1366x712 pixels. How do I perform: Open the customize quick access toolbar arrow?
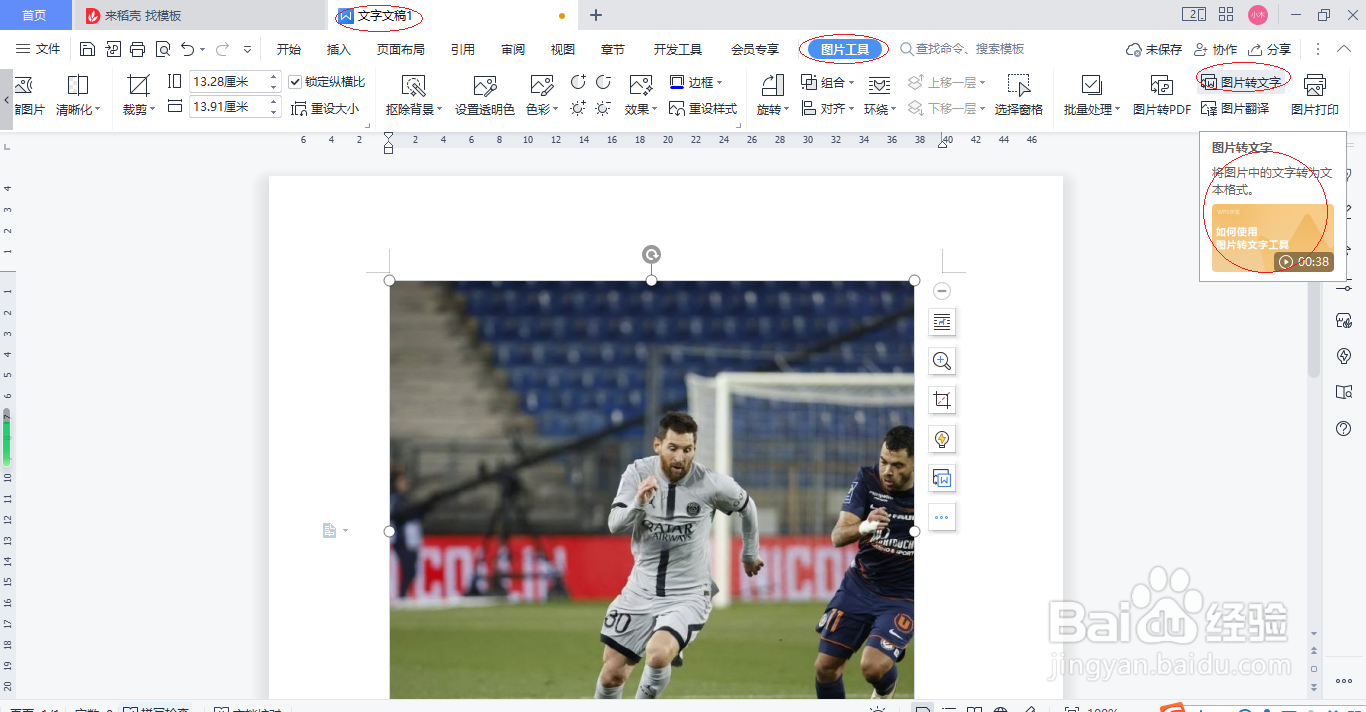tap(248, 49)
